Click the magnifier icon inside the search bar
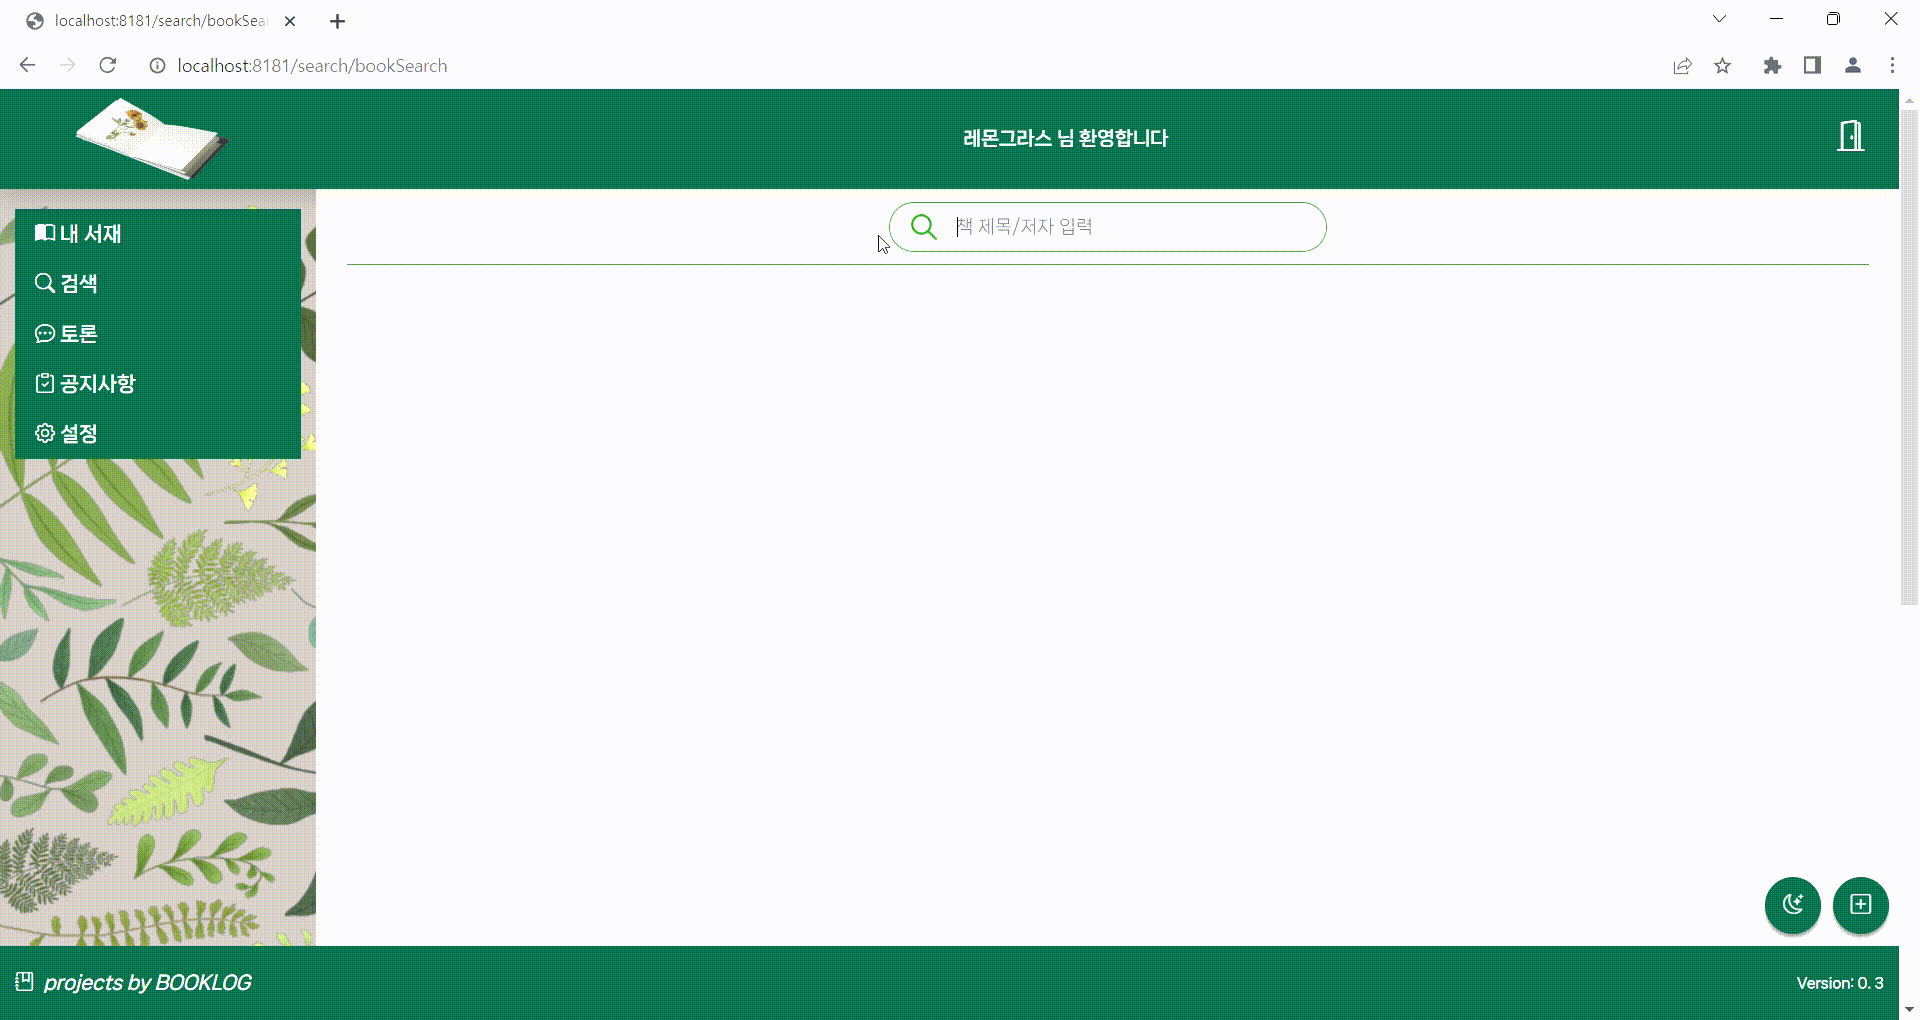 tap(923, 227)
